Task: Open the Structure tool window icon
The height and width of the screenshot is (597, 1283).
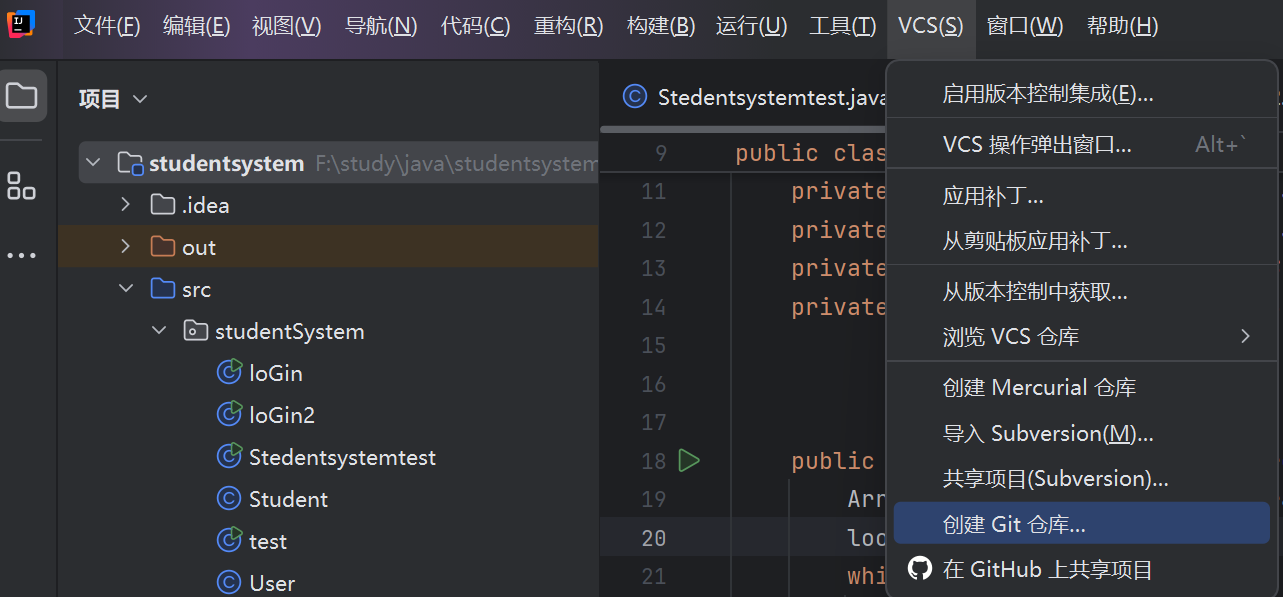Action: pyautogui.click(x=22, y=185)
